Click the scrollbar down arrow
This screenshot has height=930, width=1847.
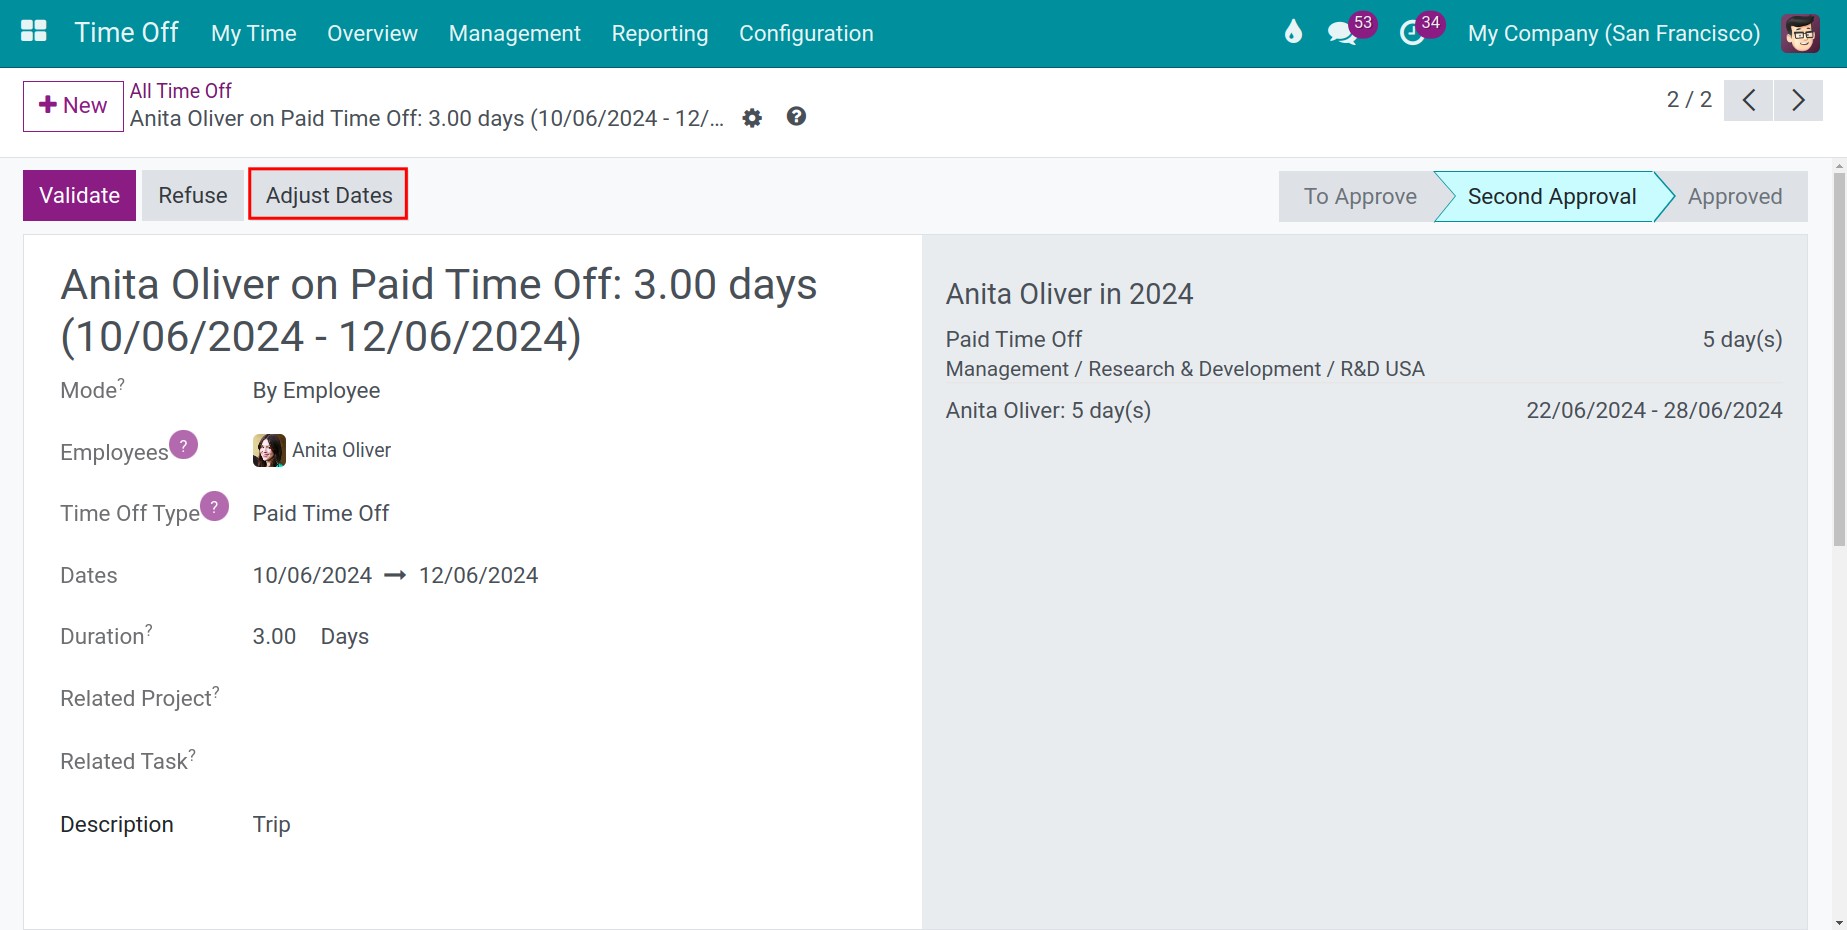point(1839,922)
